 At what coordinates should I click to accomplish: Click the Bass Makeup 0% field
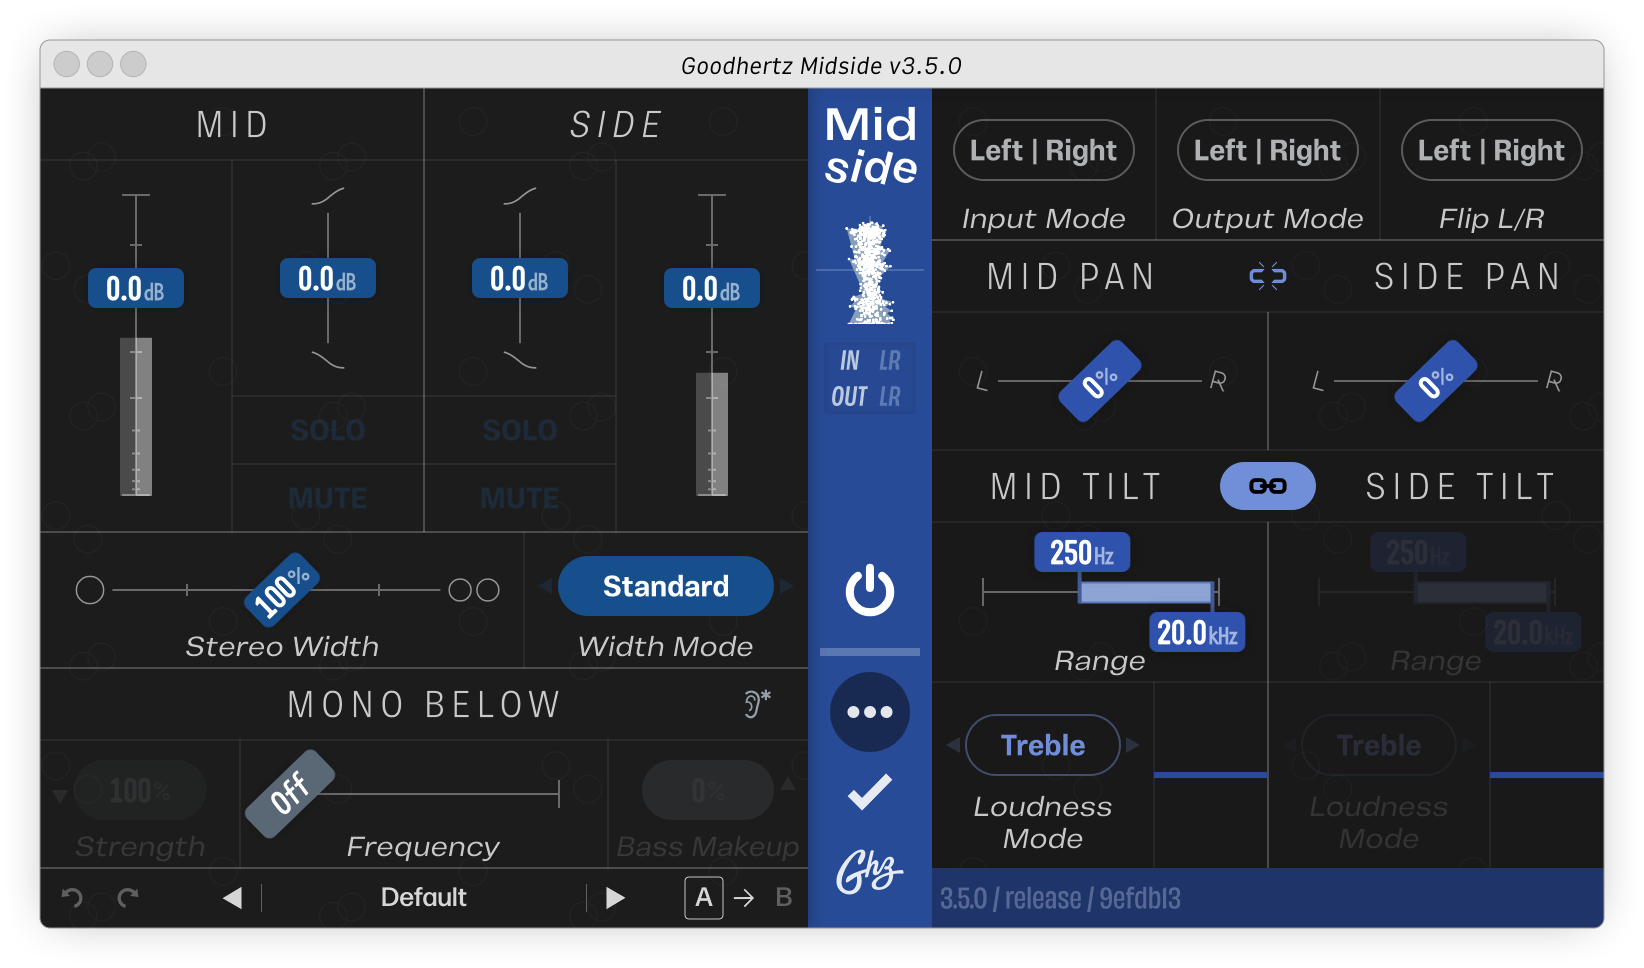(708, 791)
